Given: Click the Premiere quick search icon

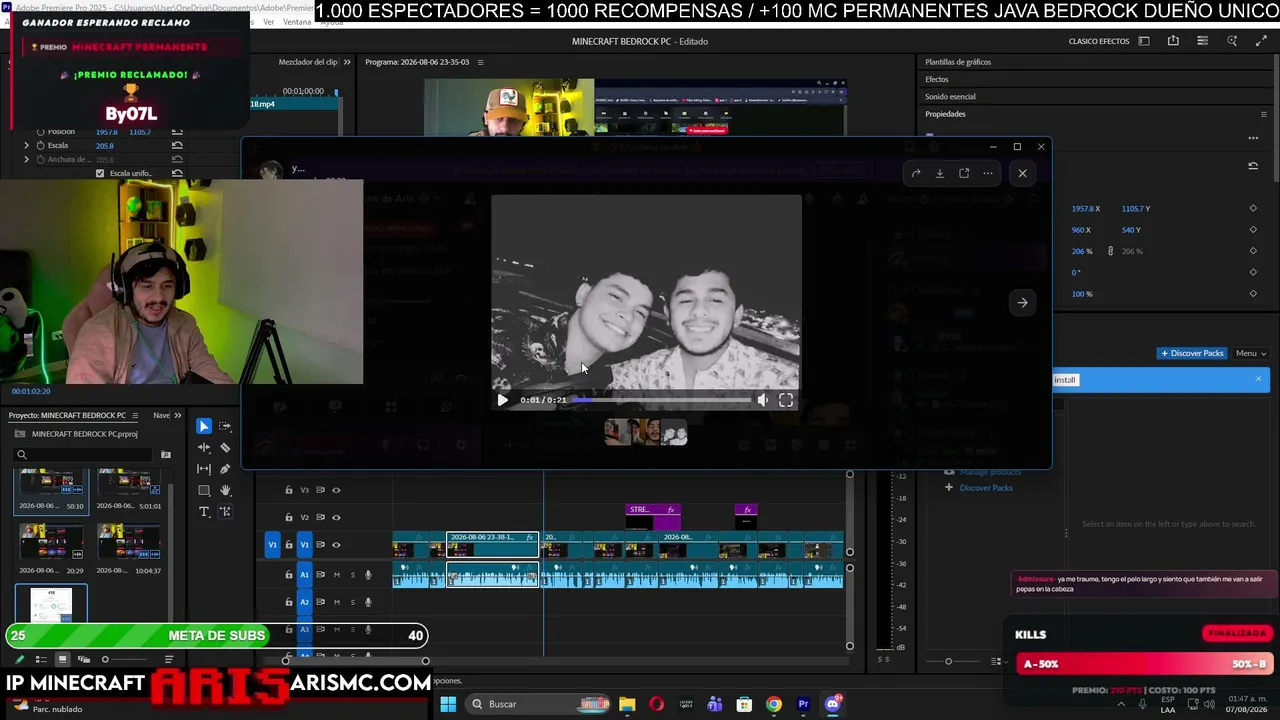Looking at the screenshot, I should coord(1232,41).
